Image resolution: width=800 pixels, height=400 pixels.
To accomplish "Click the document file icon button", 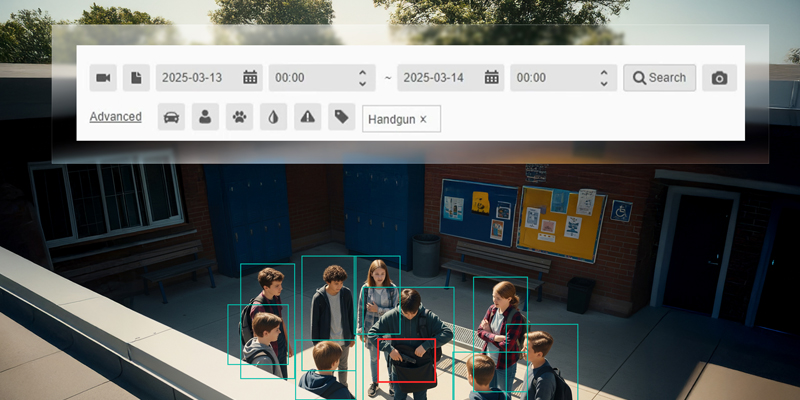I will point(136,78).
